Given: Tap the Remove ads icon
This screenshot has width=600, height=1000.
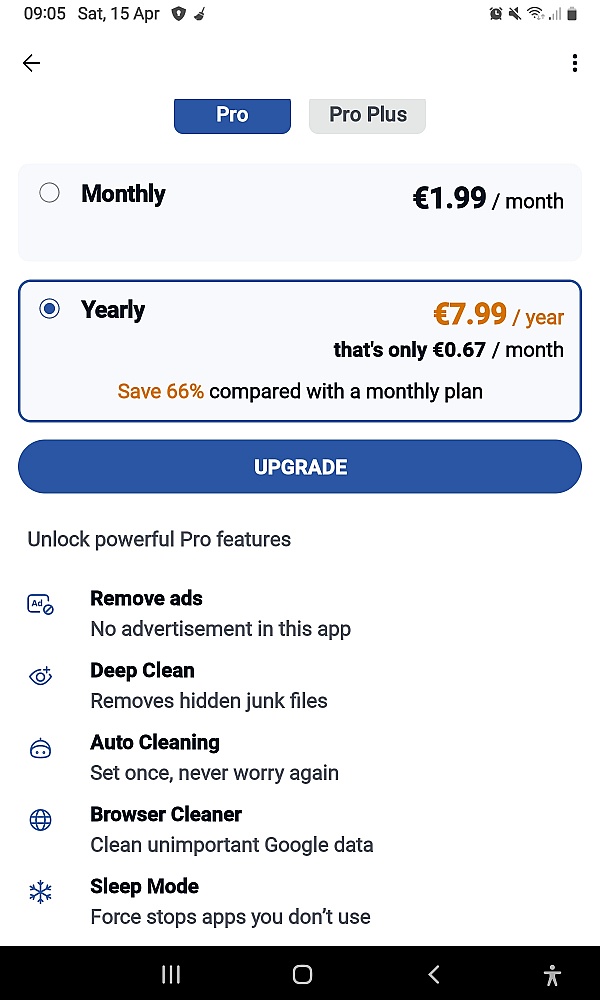Looking at the screenshot, I should (40, 604).
